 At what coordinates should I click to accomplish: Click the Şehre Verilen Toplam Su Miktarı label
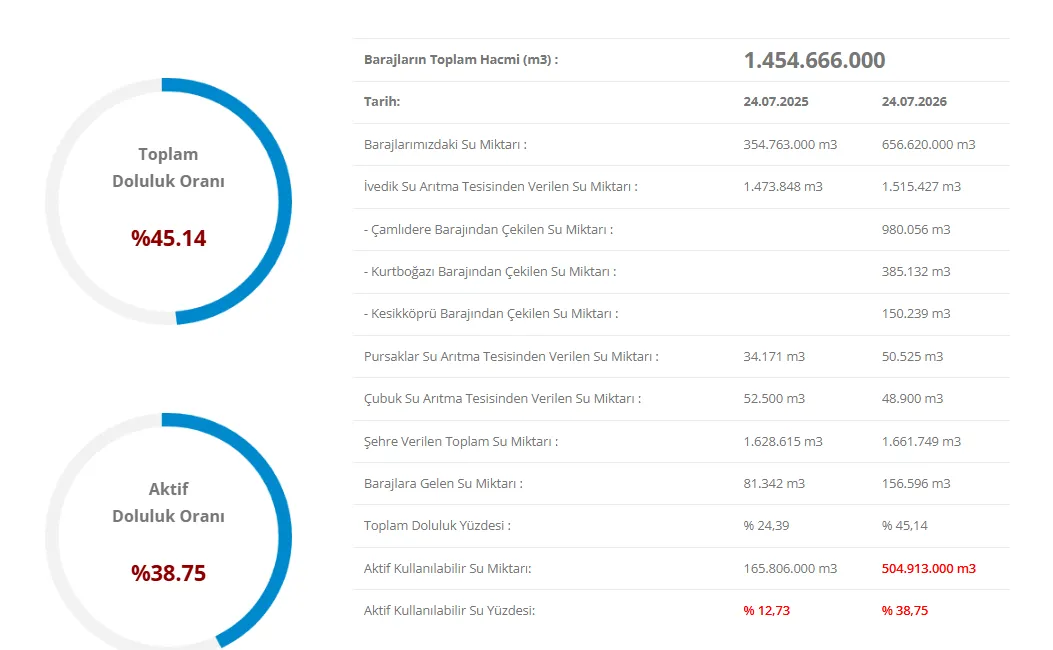461,442
